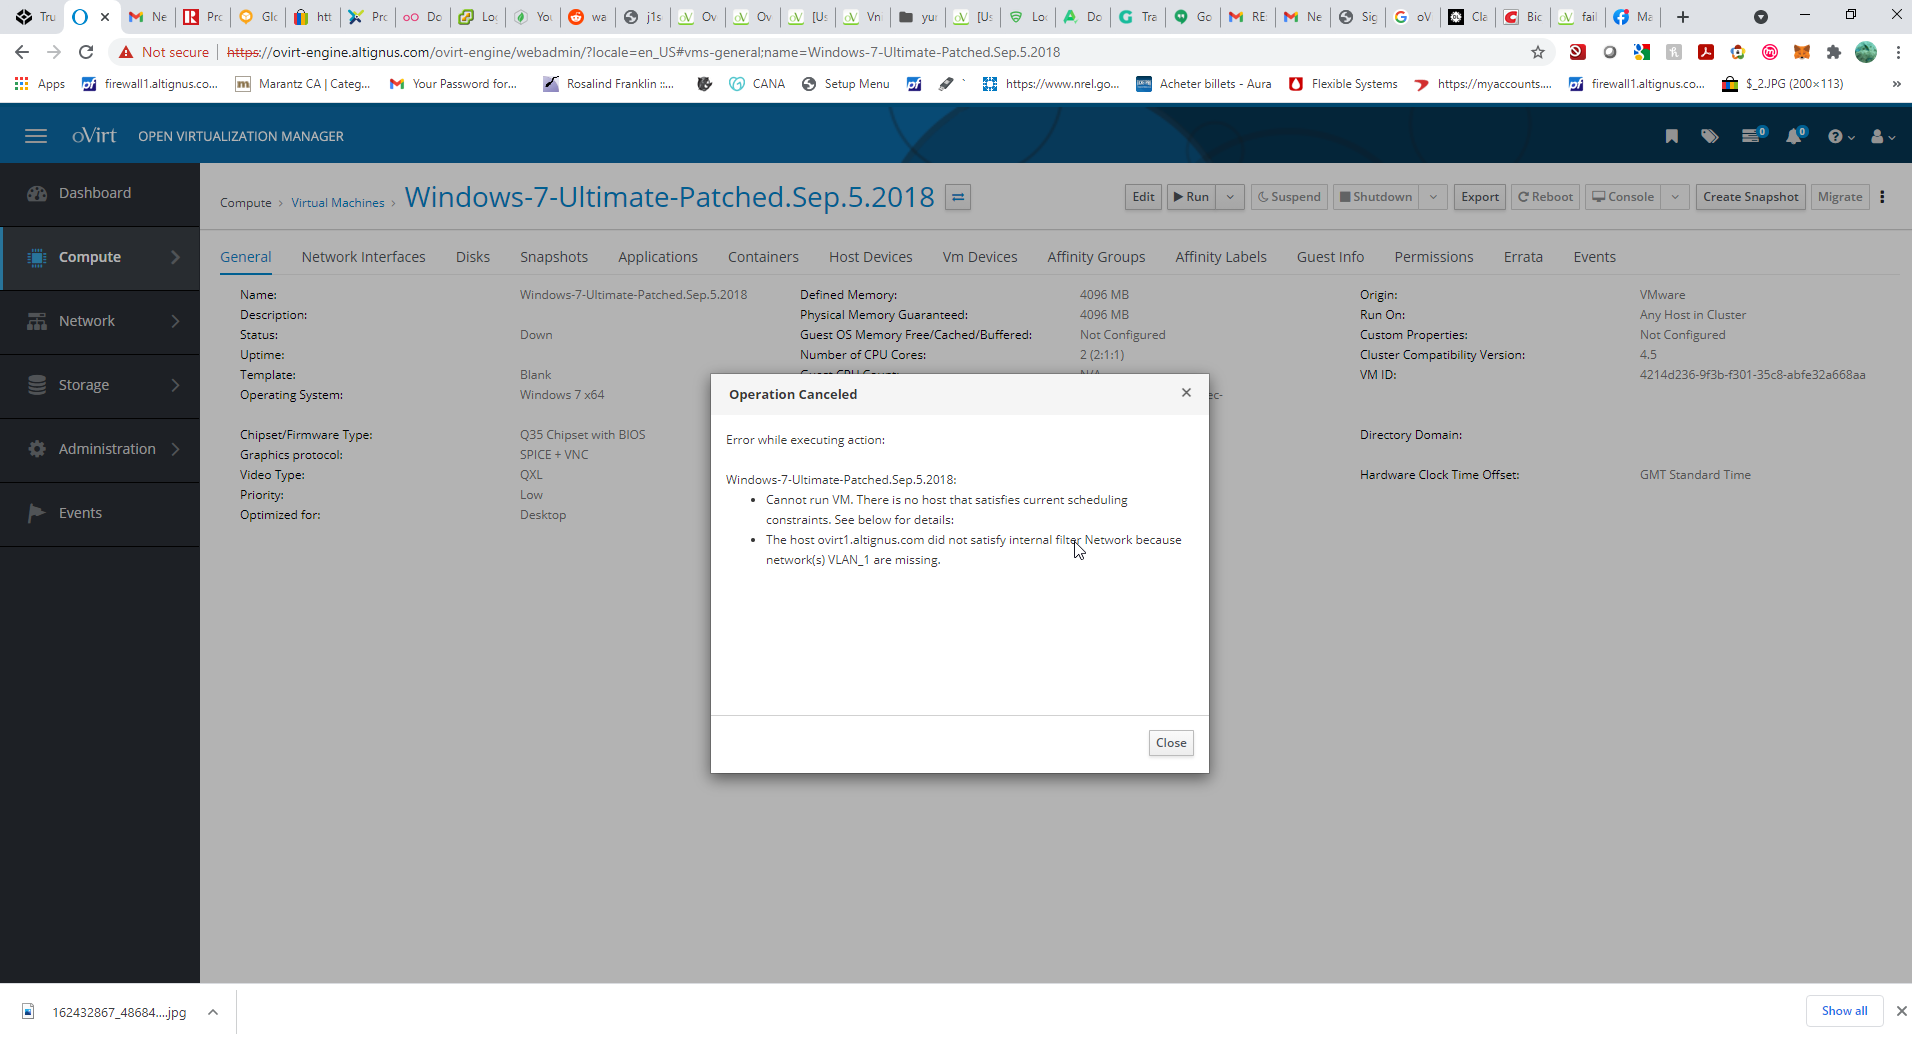Image resolution: width=1912 pixels, height=1040 pixels.
Task: Switch to the Network Interfaces tab
Action: point(363,257)
